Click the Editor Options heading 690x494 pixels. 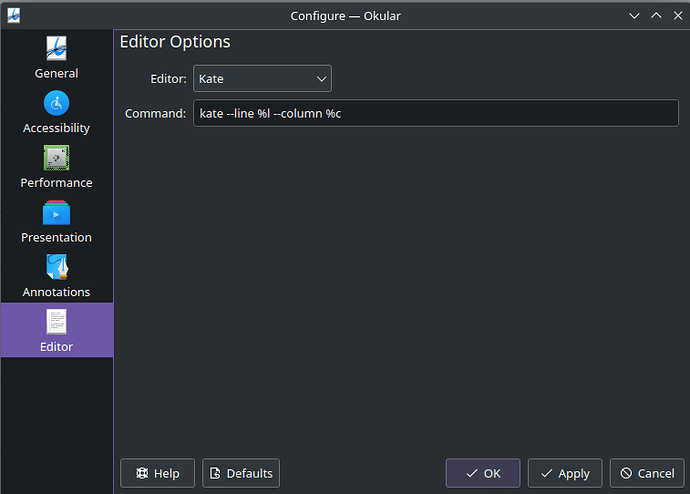(x=175, y=42)
